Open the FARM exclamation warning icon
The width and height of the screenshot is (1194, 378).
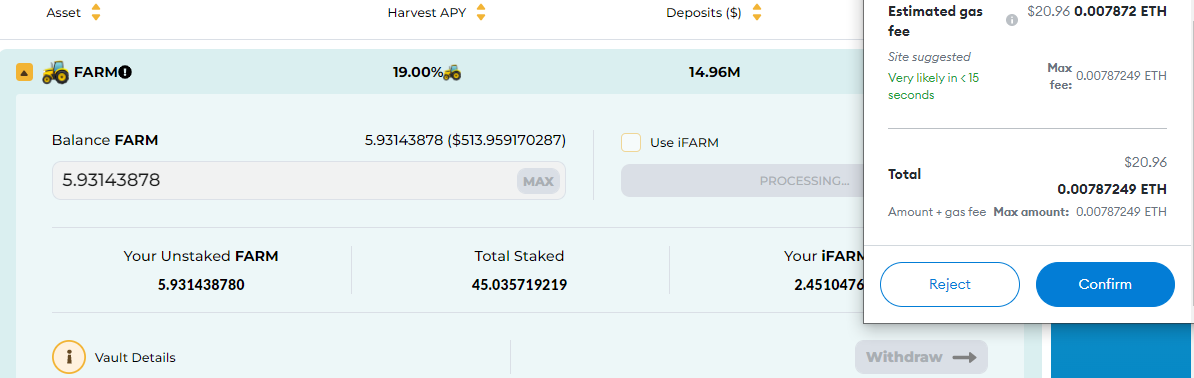coord(126,72)
